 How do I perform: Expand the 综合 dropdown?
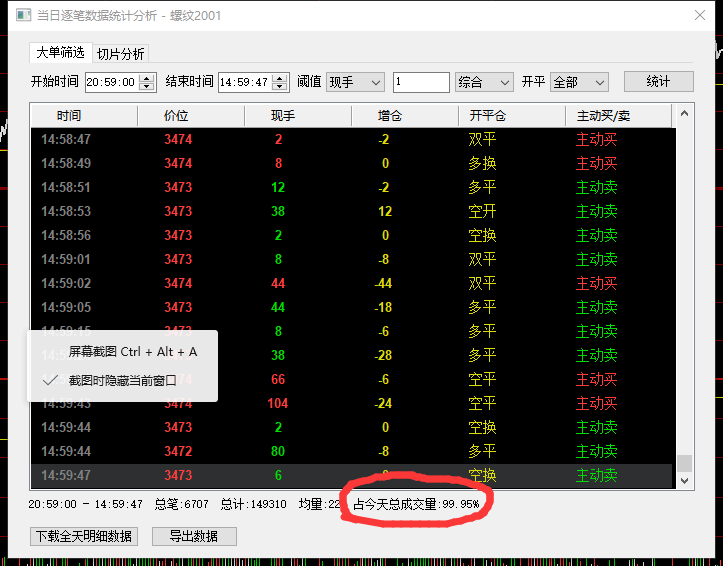point(484,82)
